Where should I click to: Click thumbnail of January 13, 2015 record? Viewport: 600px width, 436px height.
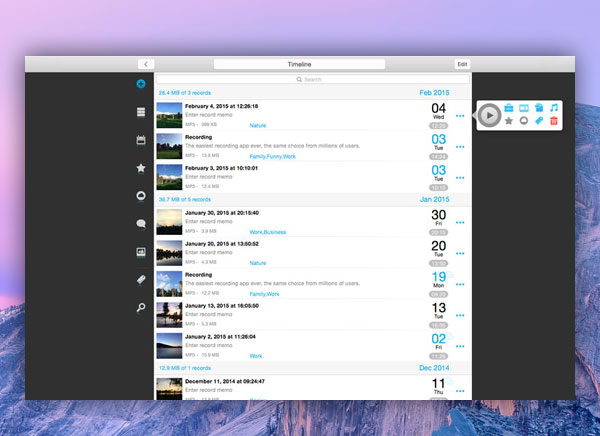point(169,315)
